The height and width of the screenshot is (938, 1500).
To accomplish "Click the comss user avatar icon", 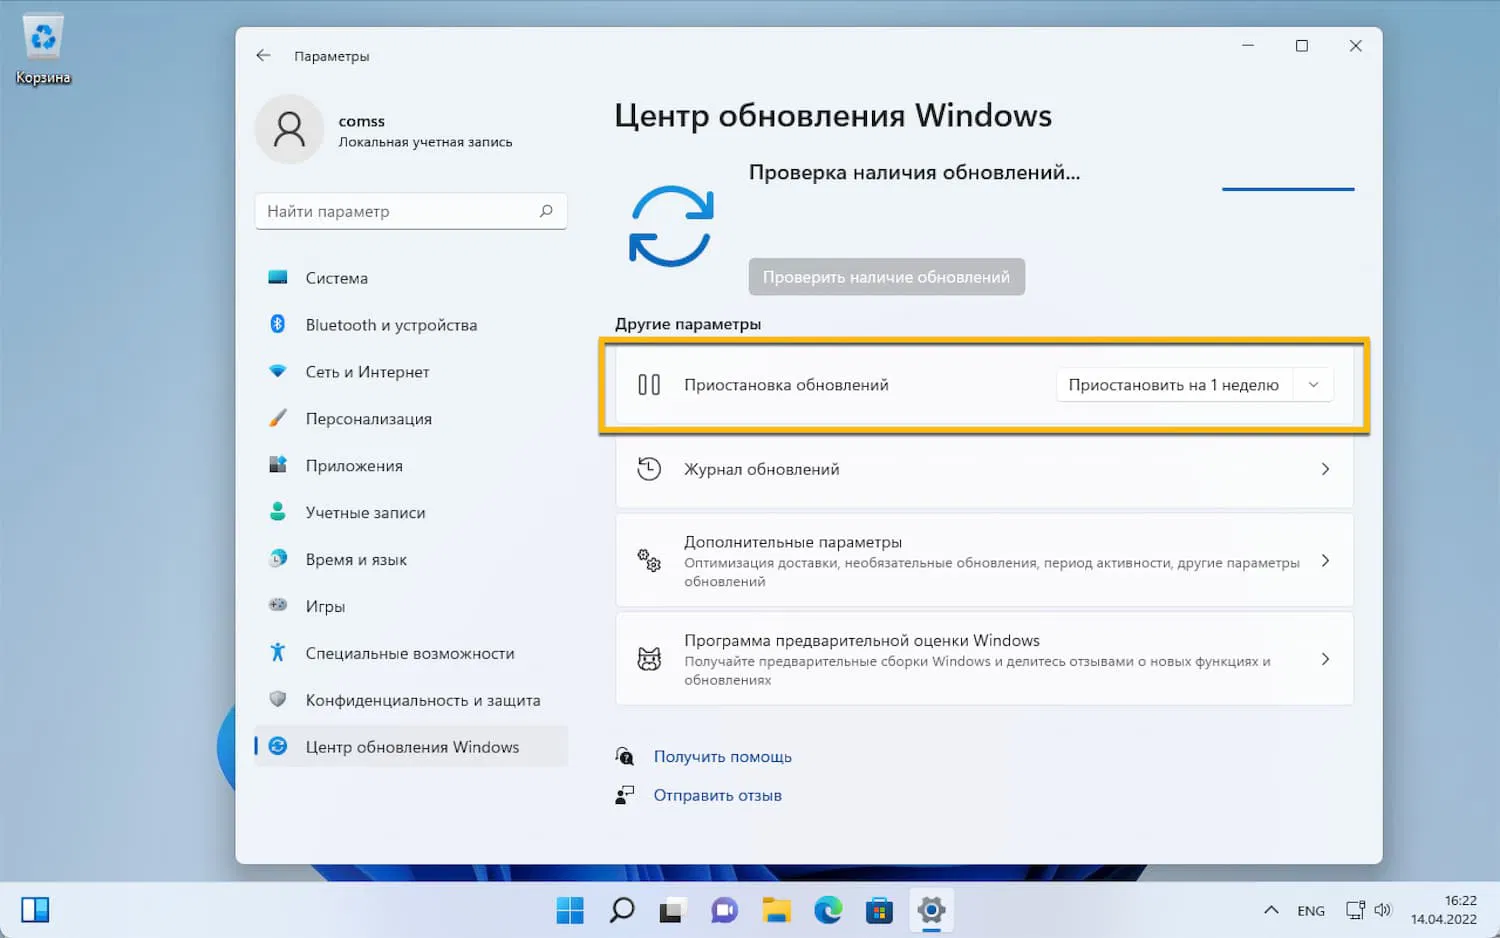I will point(289,130).
